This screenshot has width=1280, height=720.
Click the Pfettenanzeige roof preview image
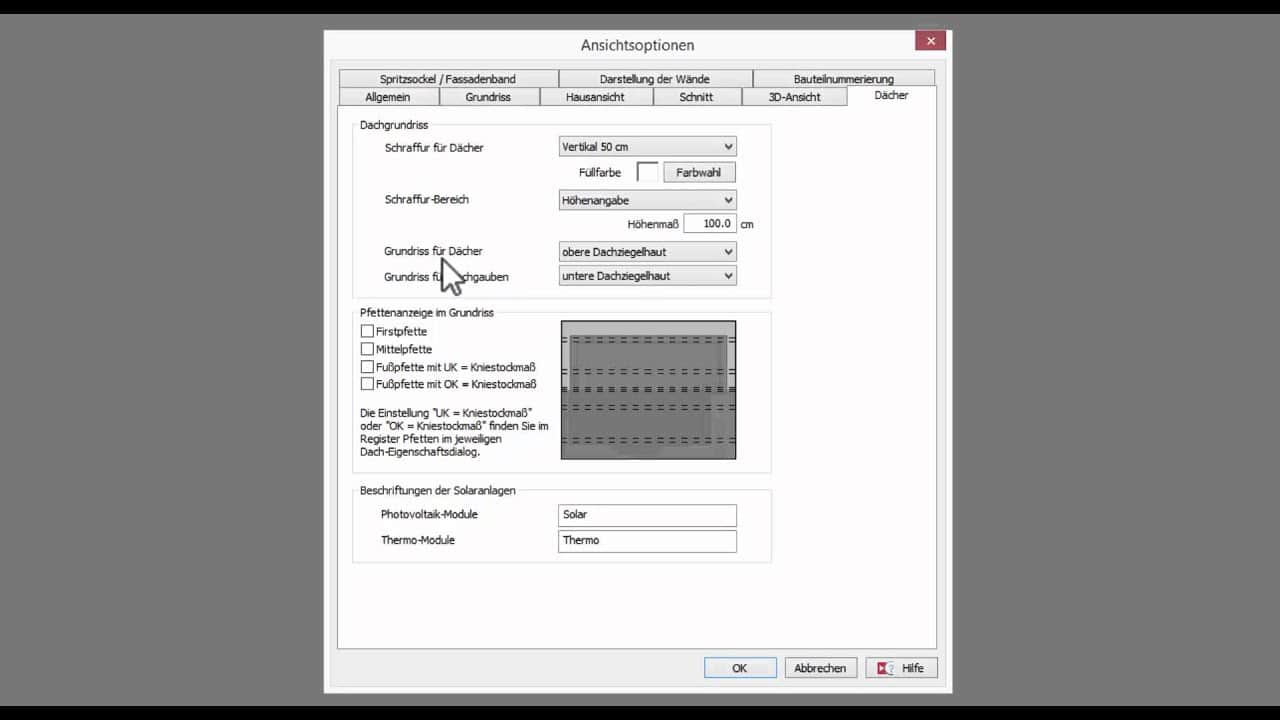[648, 390]
